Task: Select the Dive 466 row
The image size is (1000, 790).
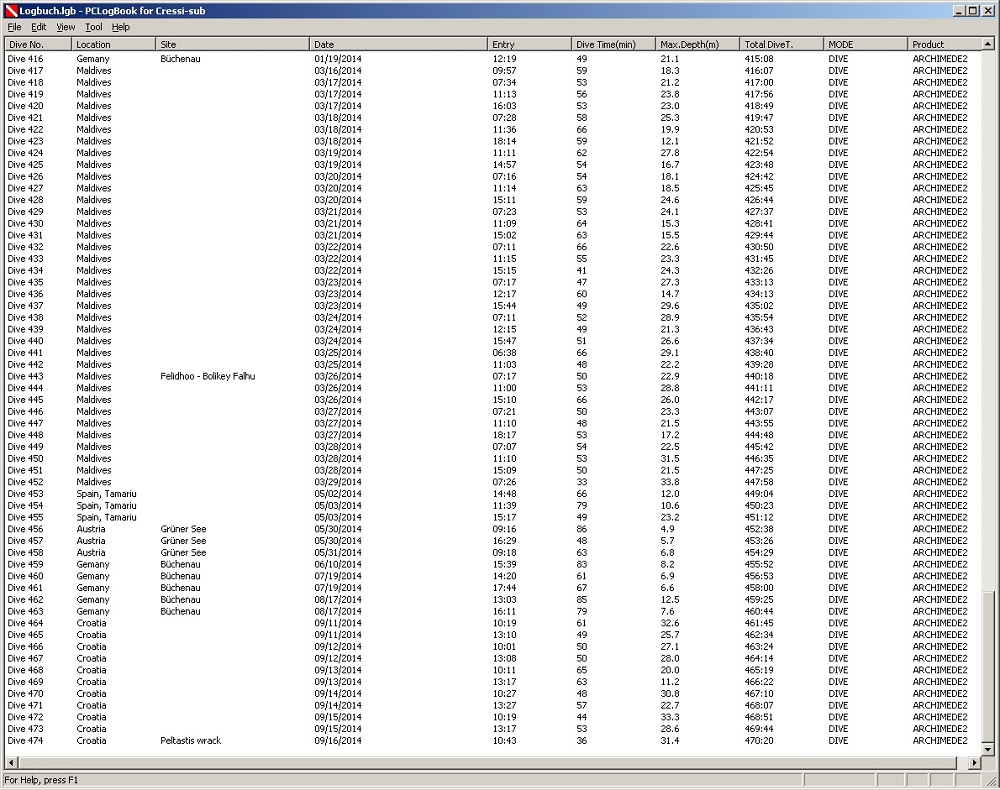Action: 493,647
